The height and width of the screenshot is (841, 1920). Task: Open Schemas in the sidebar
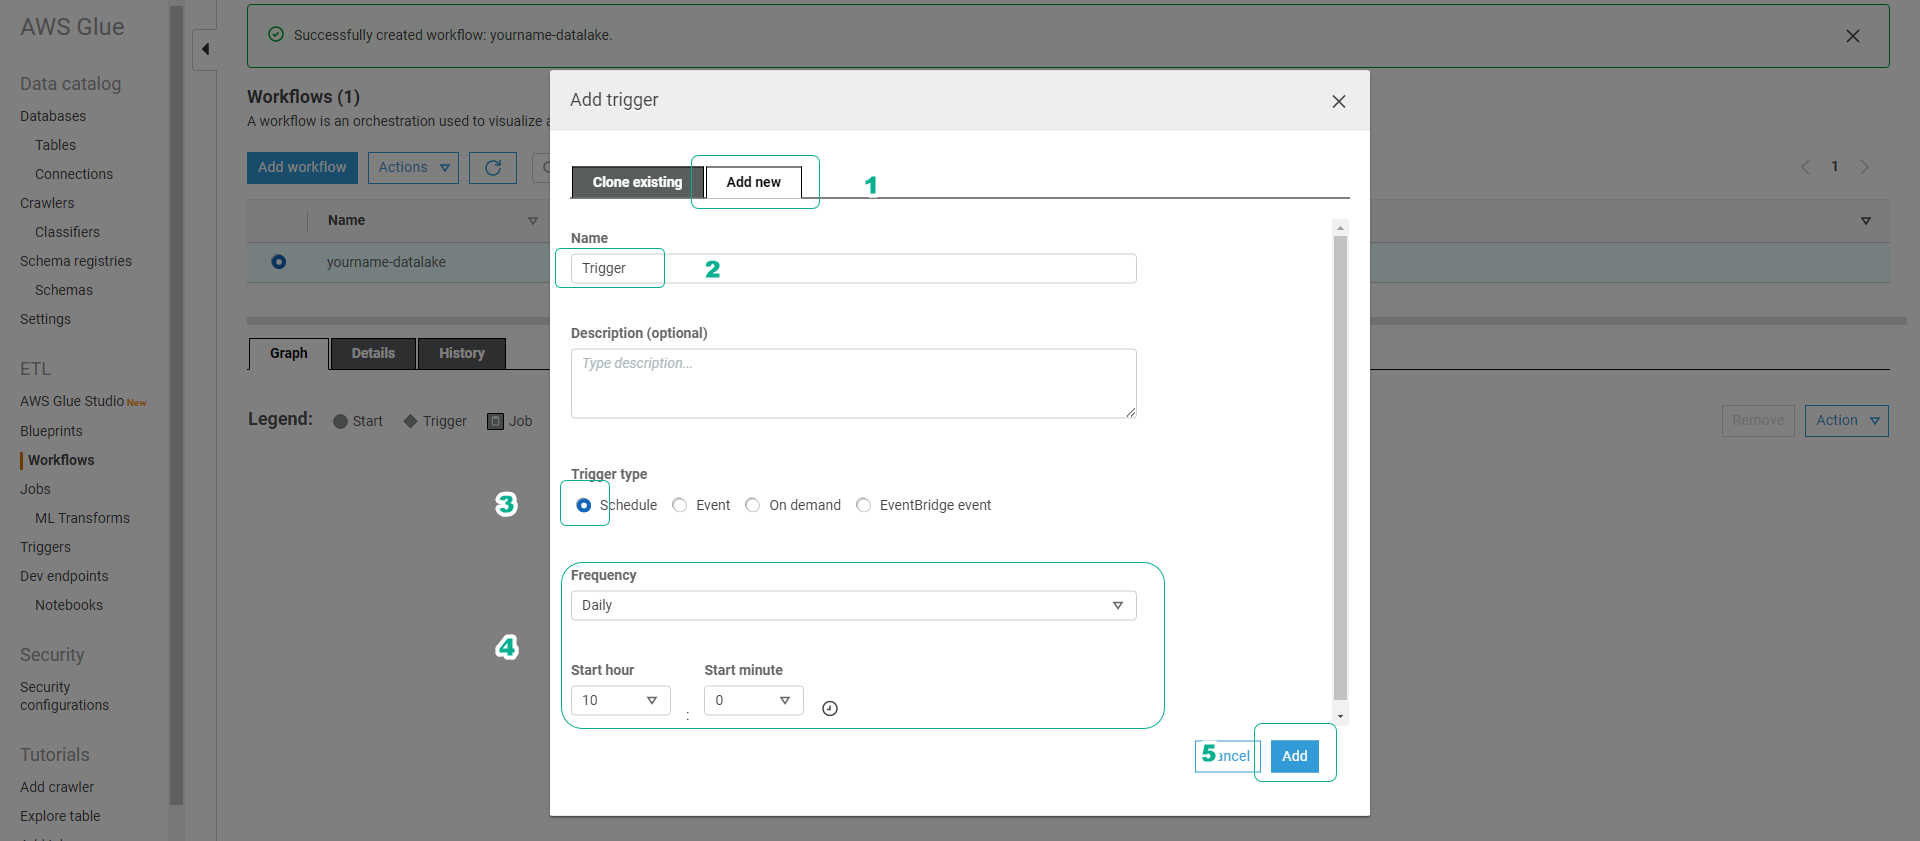[64, 291]
